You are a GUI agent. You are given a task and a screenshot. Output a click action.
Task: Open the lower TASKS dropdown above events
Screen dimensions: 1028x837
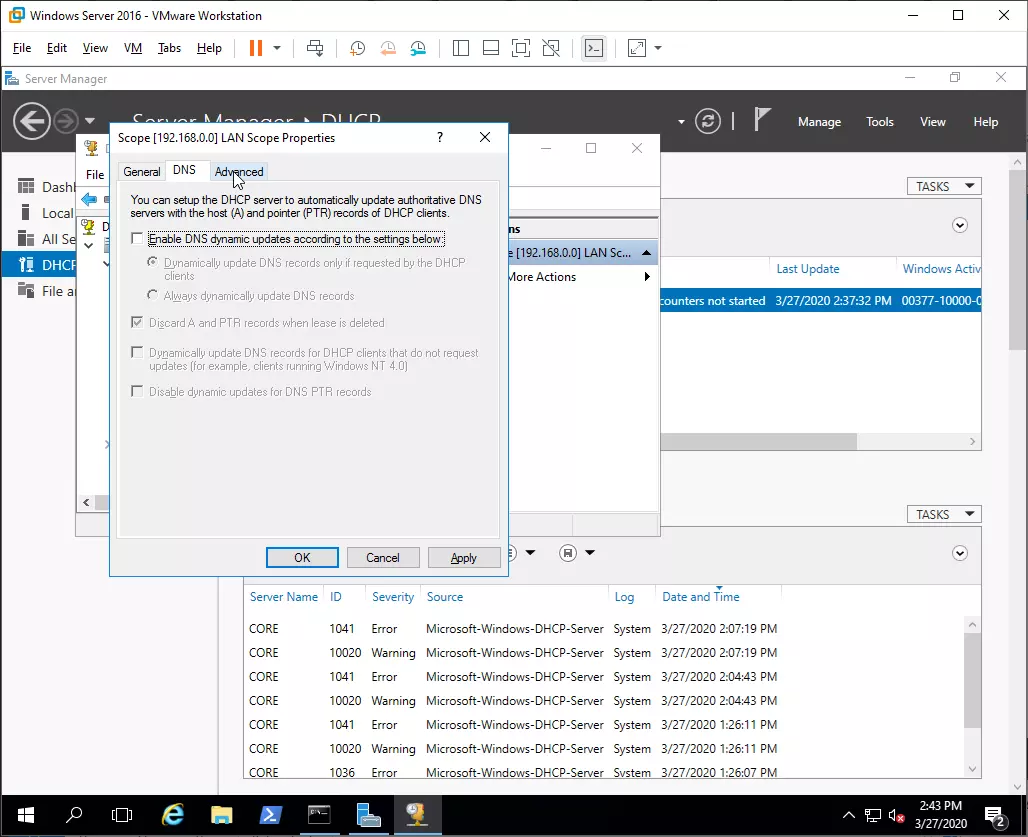944,515
